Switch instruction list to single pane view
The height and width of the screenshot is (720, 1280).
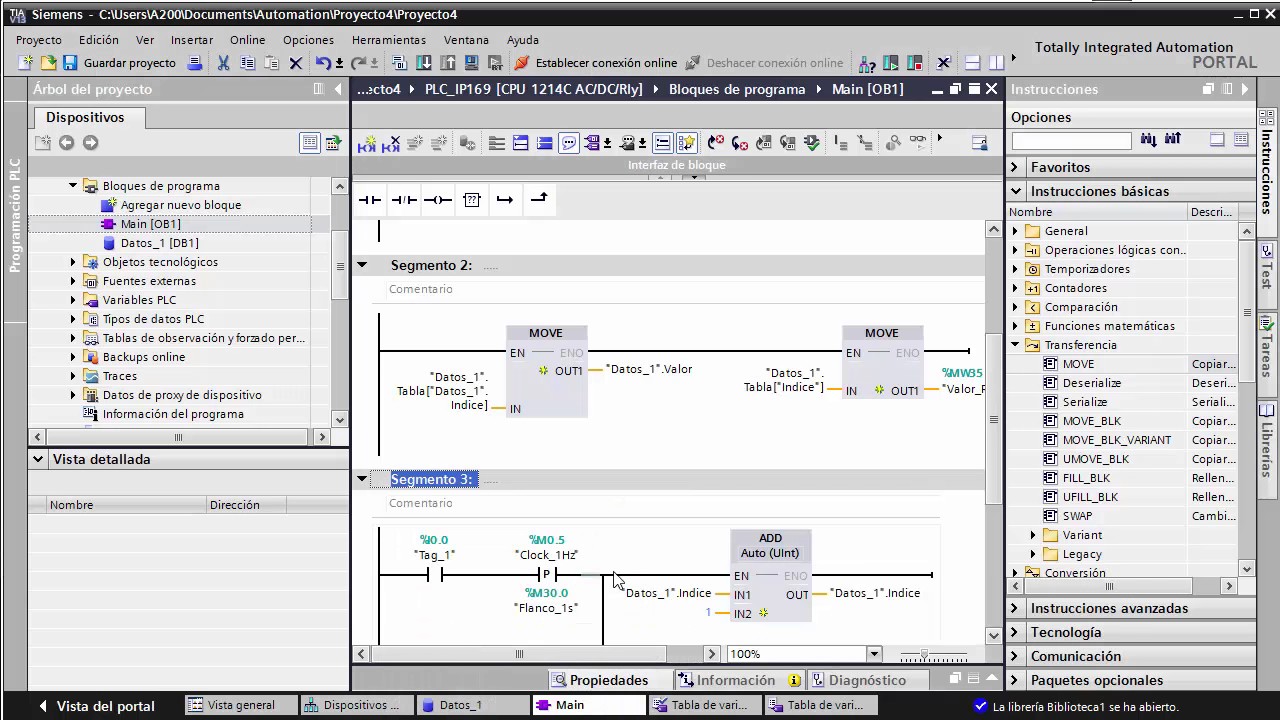(1217, 140)
